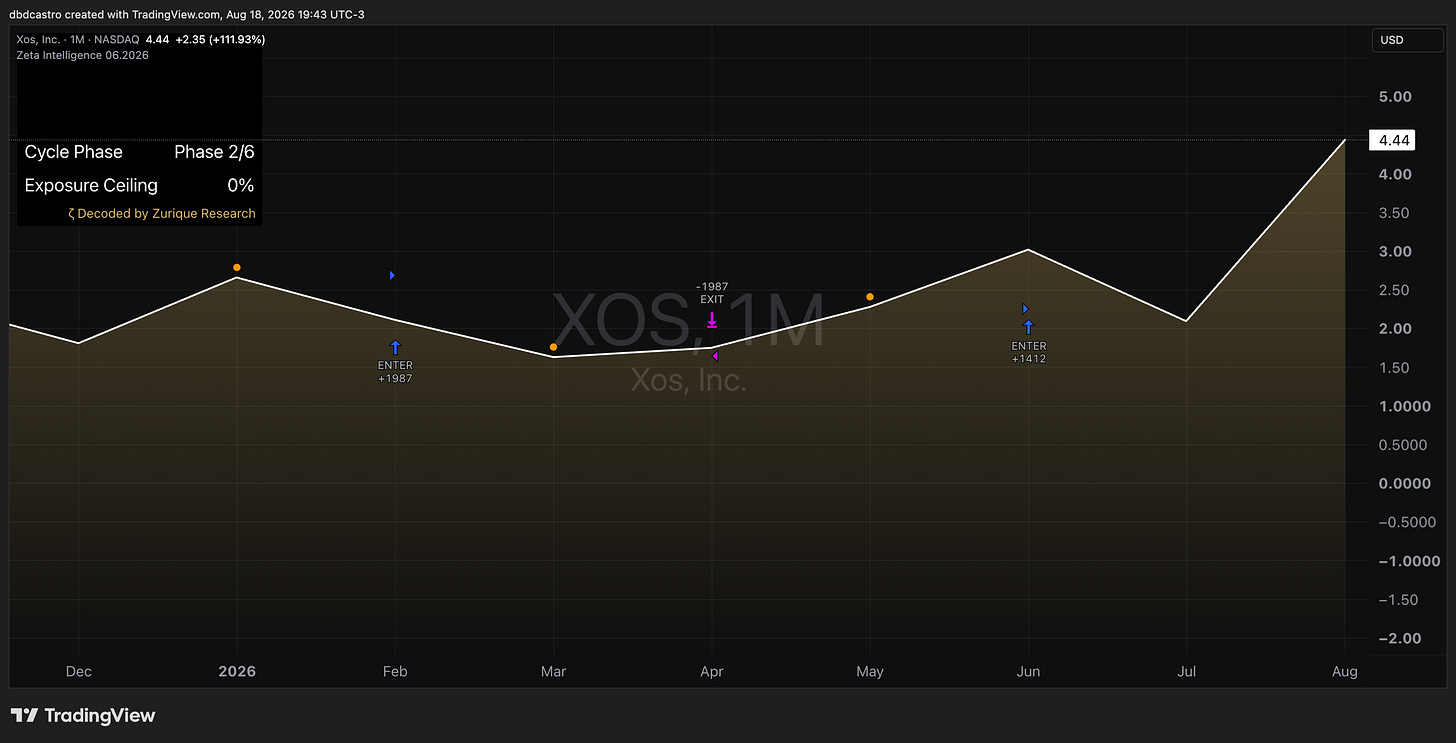The image size is (1456, 743).
Task: Click the blue ENTER arrow above +1987
Action: 395,348
